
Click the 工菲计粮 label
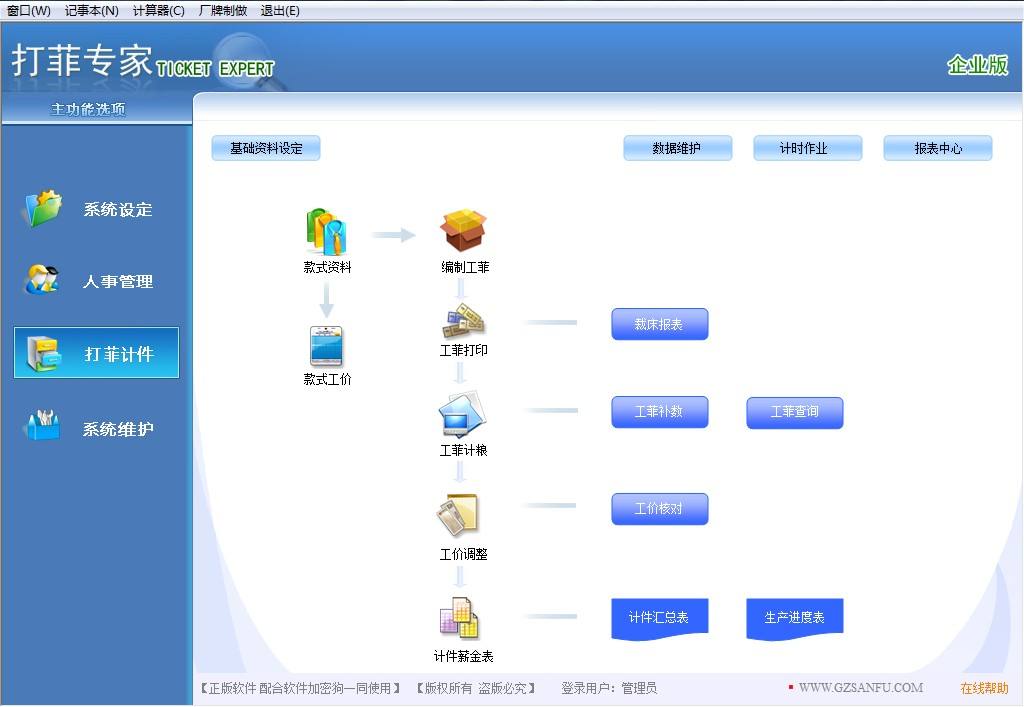coord(464,450)
